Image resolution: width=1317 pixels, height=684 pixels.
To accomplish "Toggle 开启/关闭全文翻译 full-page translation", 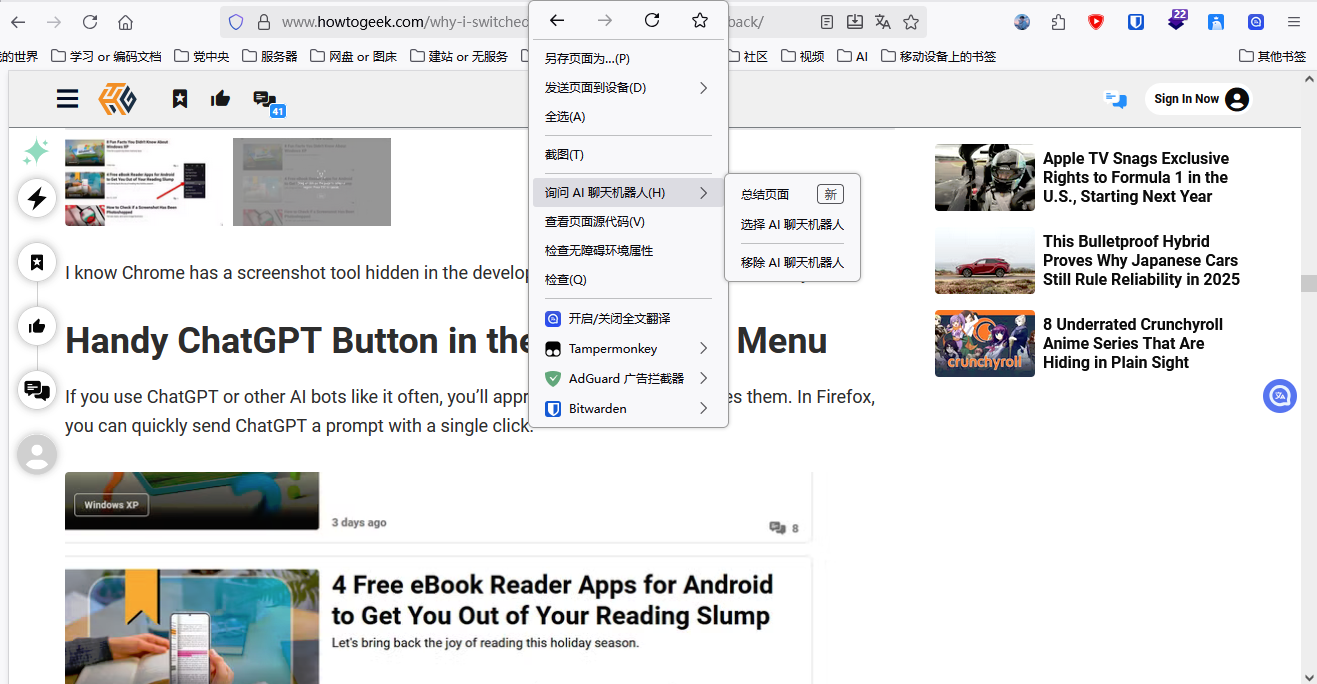I will [619, 319].
